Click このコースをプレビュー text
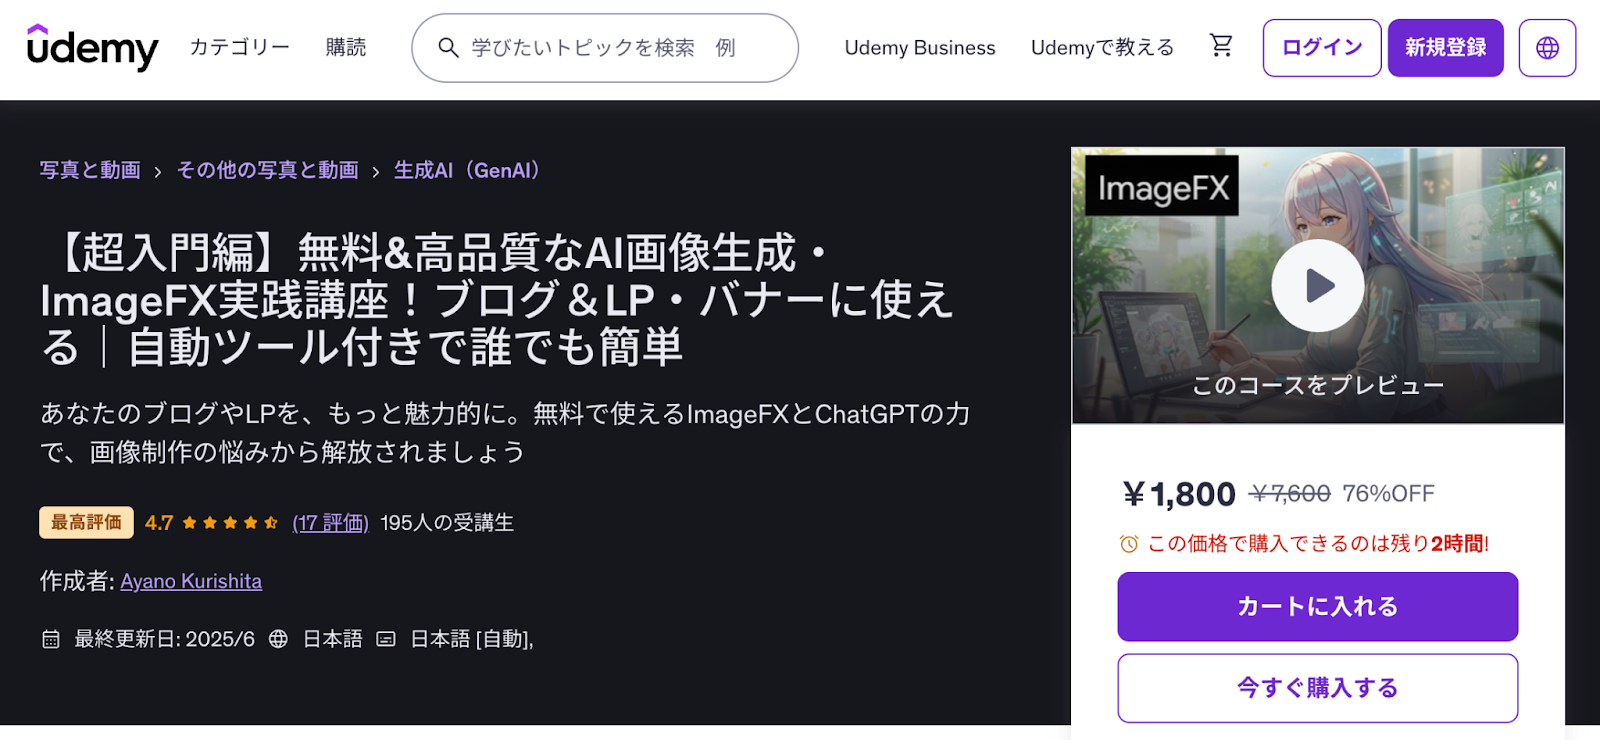This screenshot has height=740, width=1600. (1317, 385)
